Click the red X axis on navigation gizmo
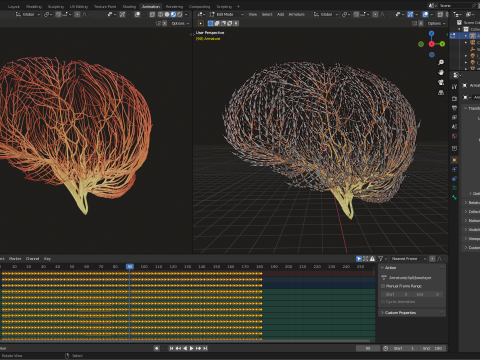 (432, 44)
